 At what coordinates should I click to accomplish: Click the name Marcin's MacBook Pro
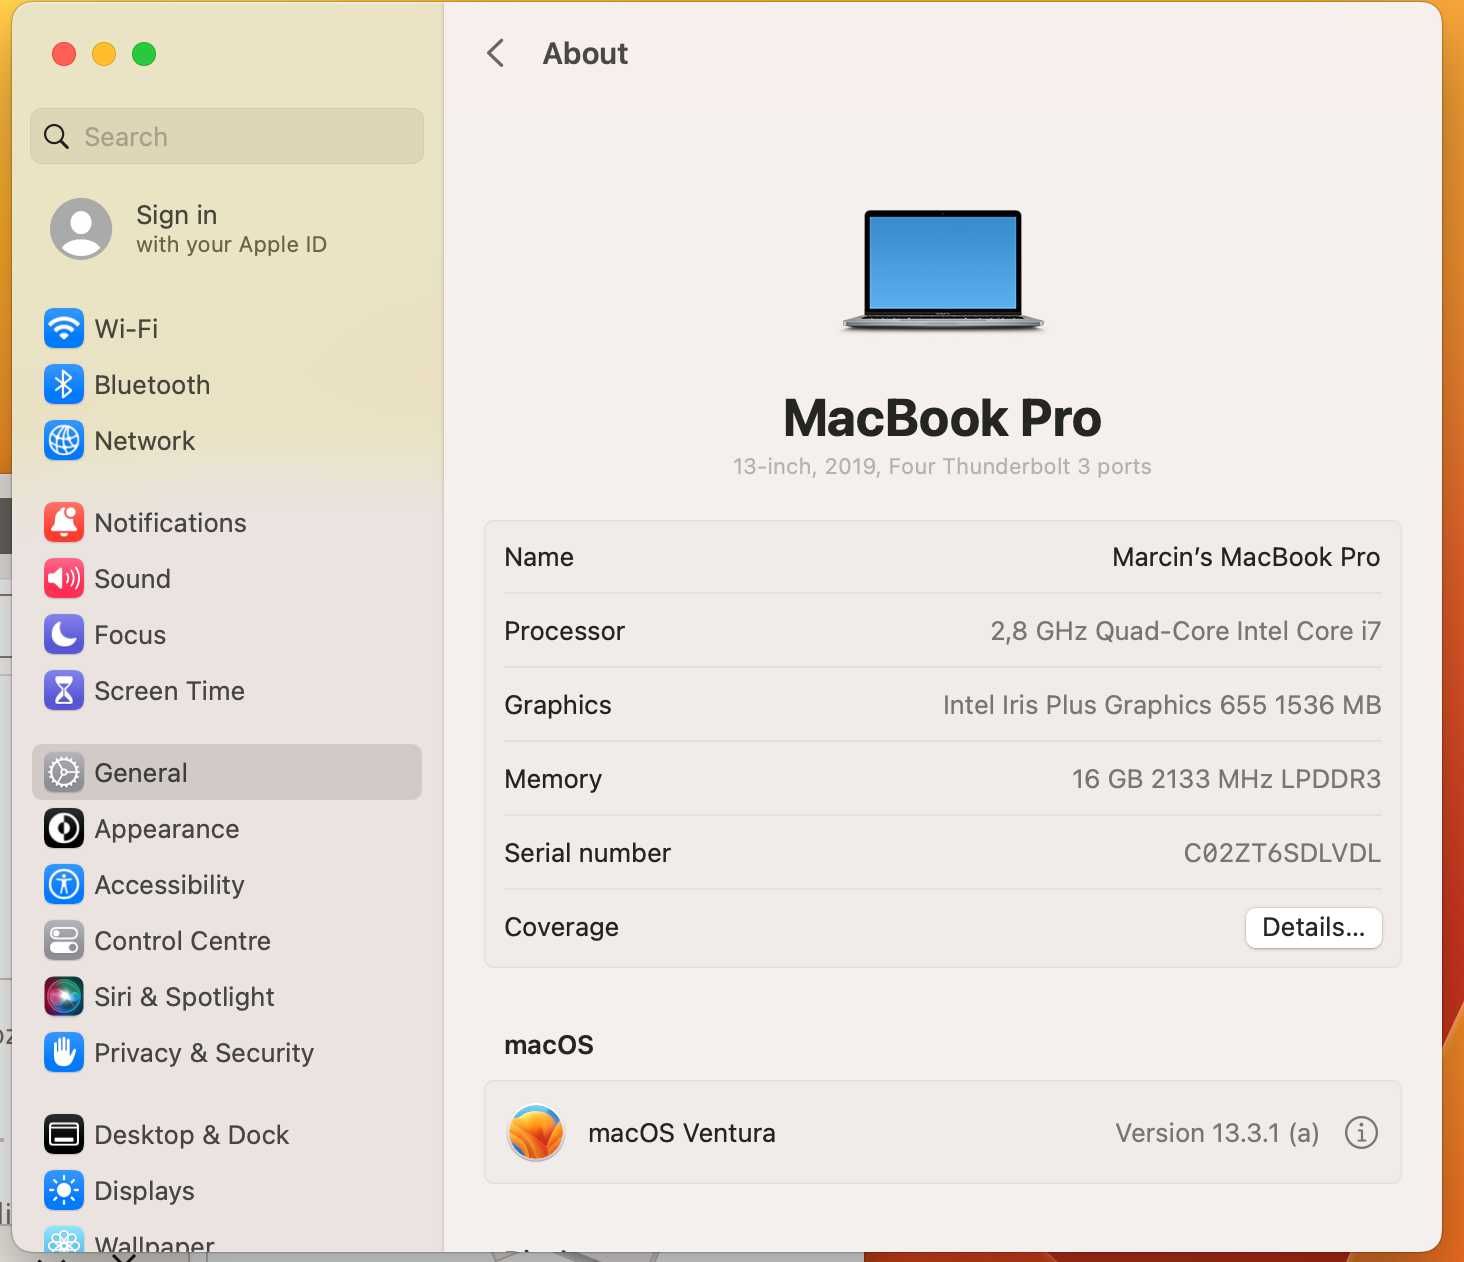[1246, 557]
